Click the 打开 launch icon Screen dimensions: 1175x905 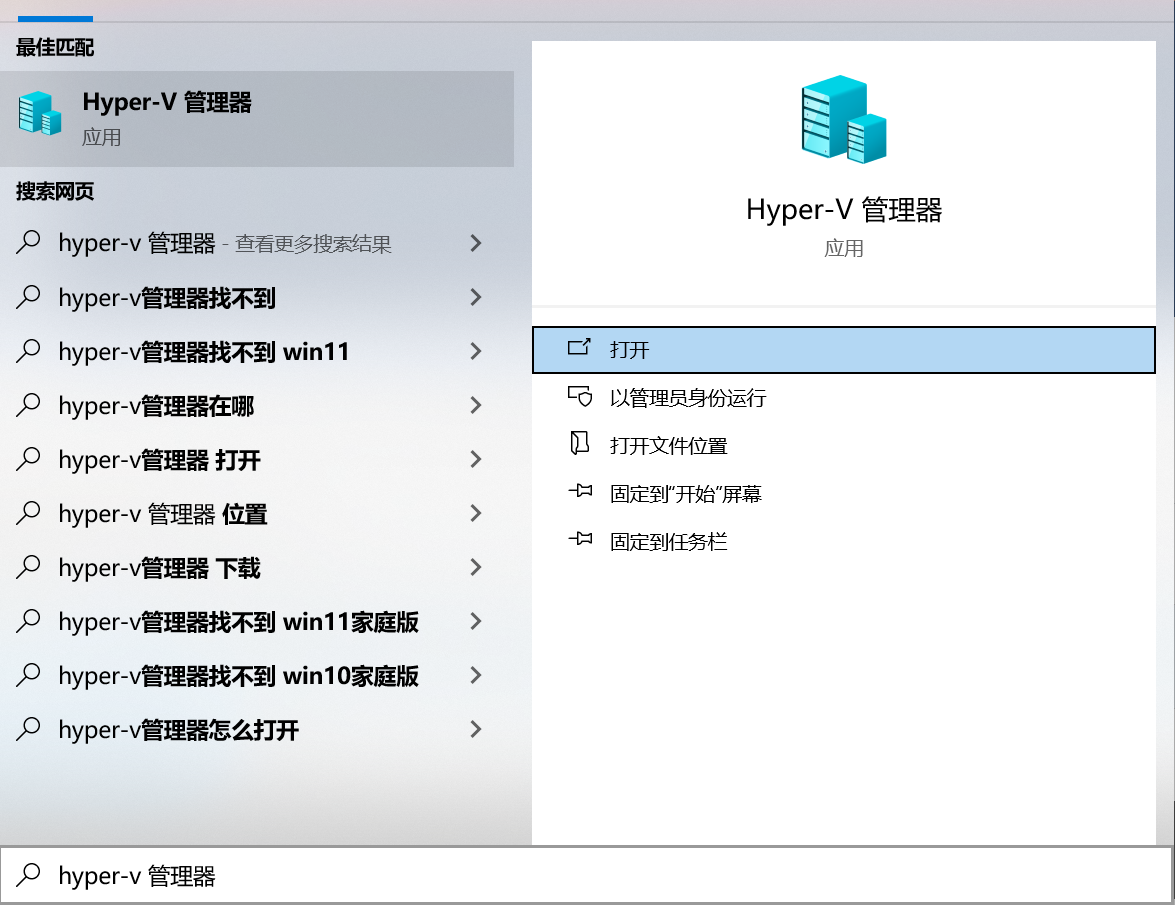click(x=579, y=347)
